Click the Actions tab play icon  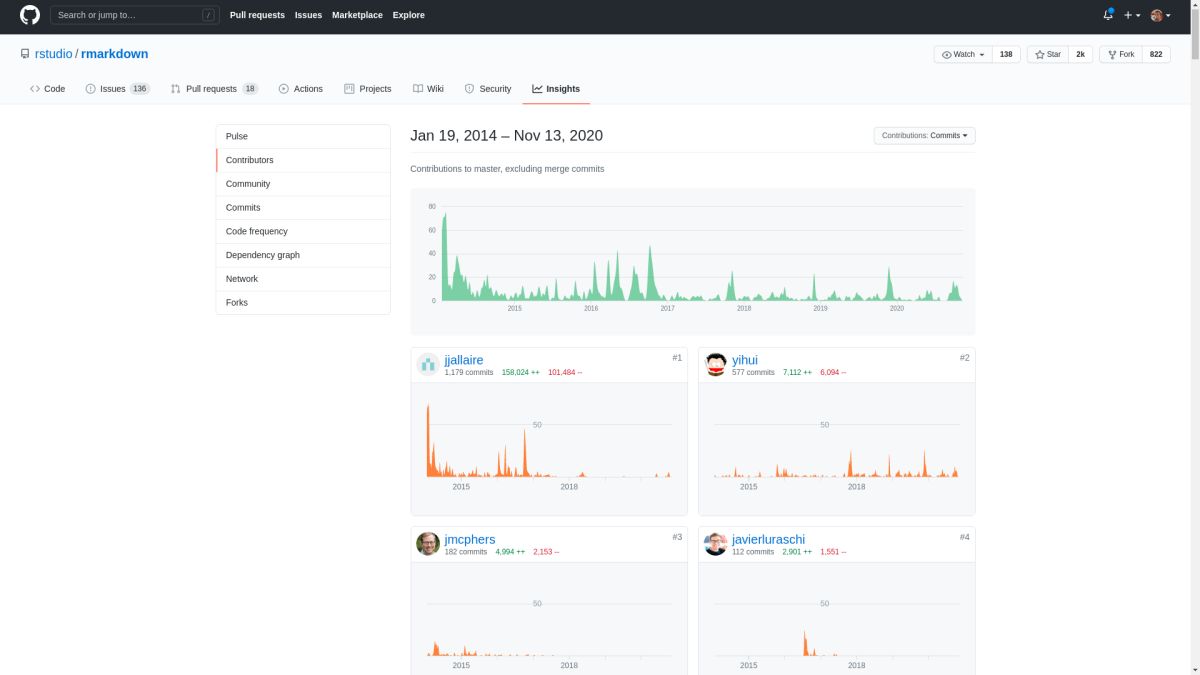(x=284, y=89)
